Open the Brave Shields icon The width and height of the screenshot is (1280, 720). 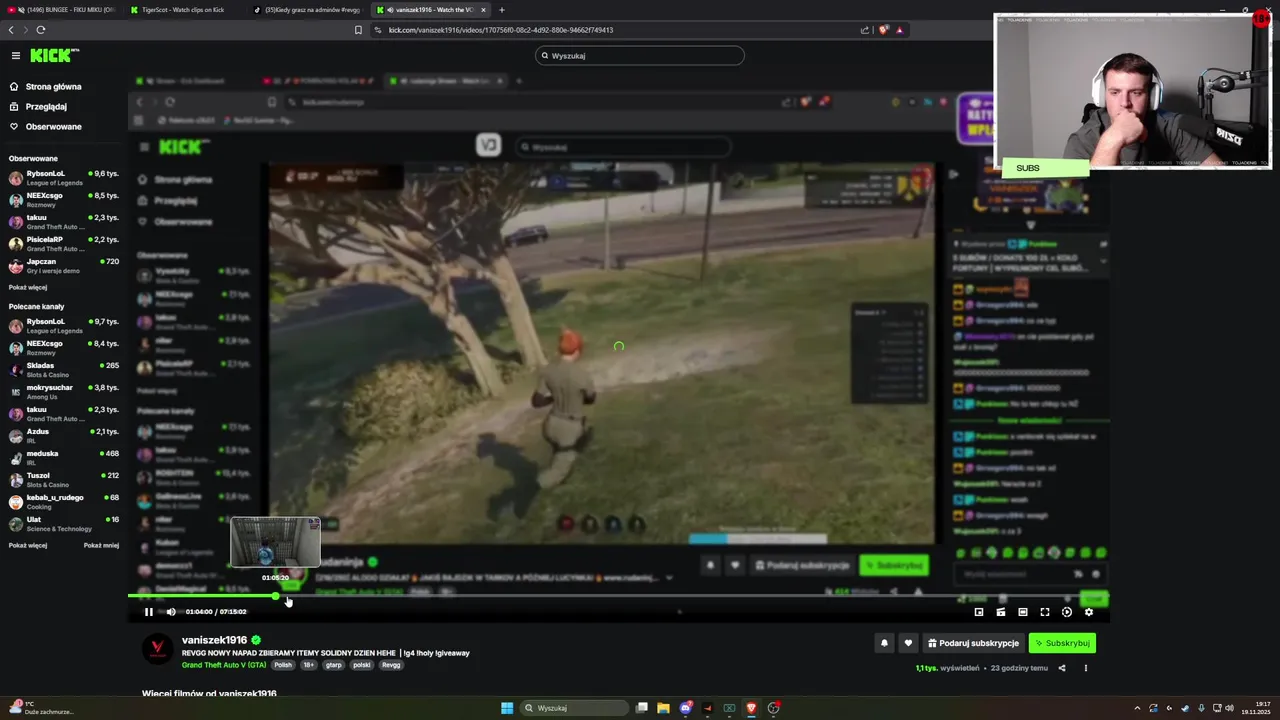[x=883, y=30]
